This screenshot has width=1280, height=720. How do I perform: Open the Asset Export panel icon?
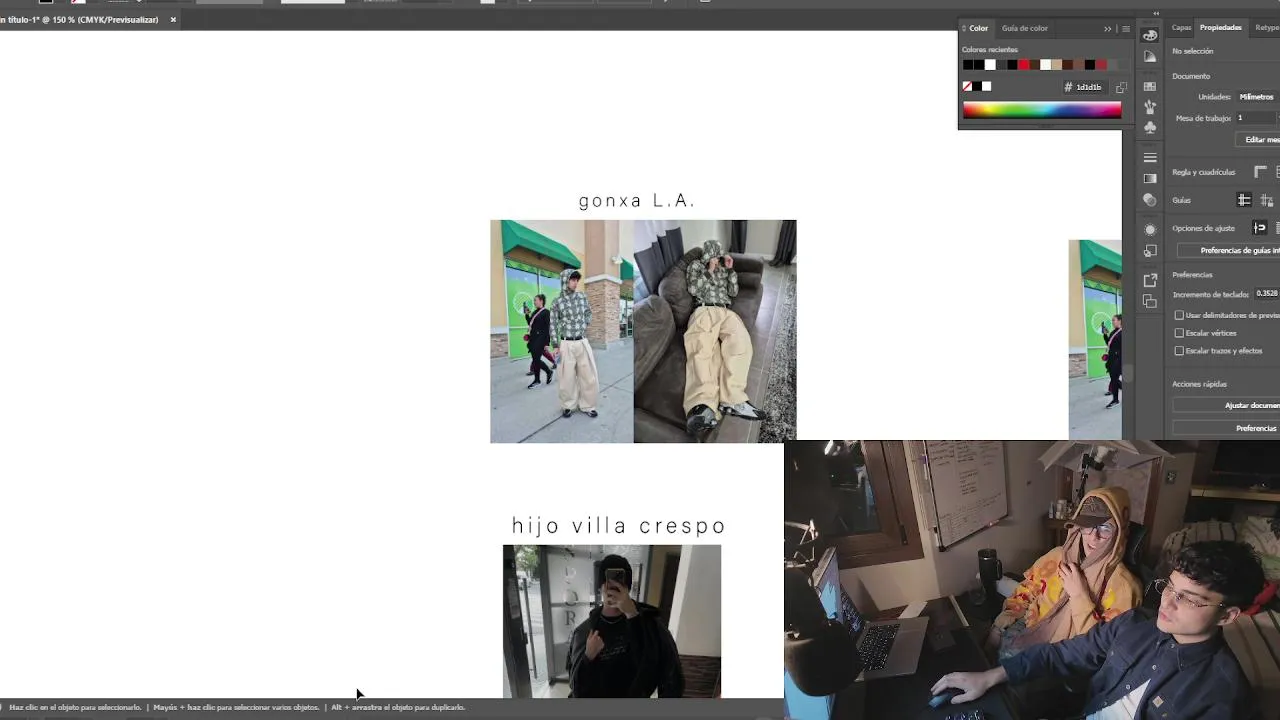1150,280
